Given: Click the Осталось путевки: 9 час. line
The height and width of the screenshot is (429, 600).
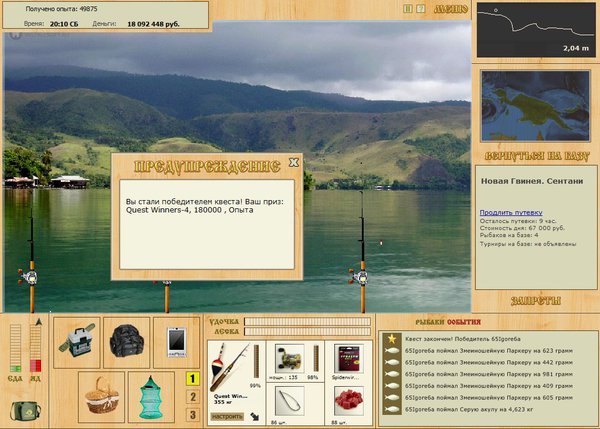Looking at the screenshot, I should click(518, 221).
